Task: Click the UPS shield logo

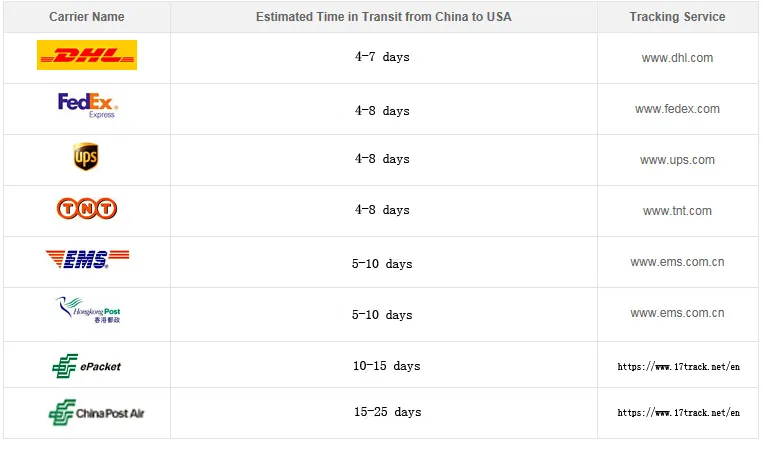Action: pos(86,157)
